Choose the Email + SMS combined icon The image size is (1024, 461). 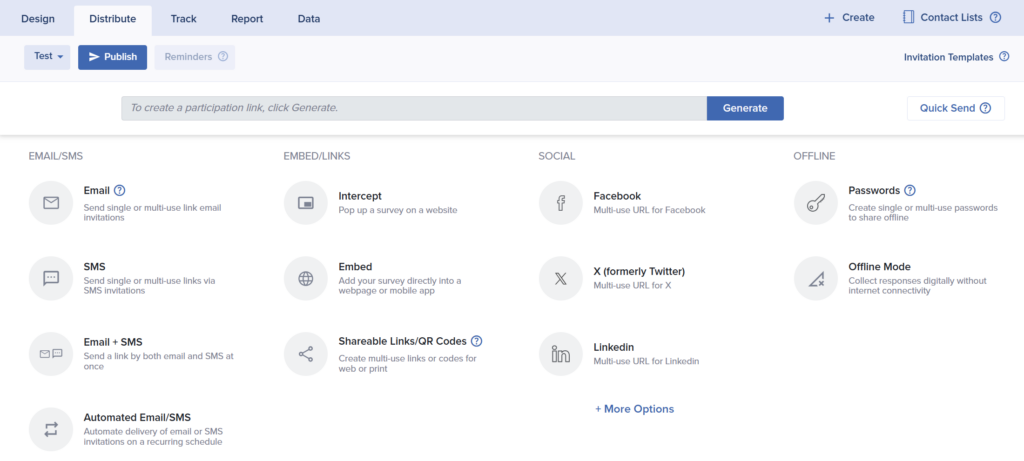point(51,354)
